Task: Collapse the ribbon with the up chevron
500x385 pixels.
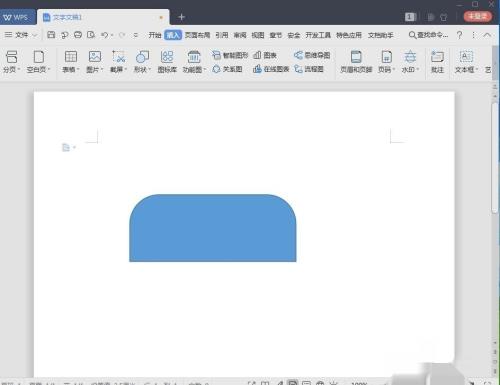Action: (x=487, y=35)
